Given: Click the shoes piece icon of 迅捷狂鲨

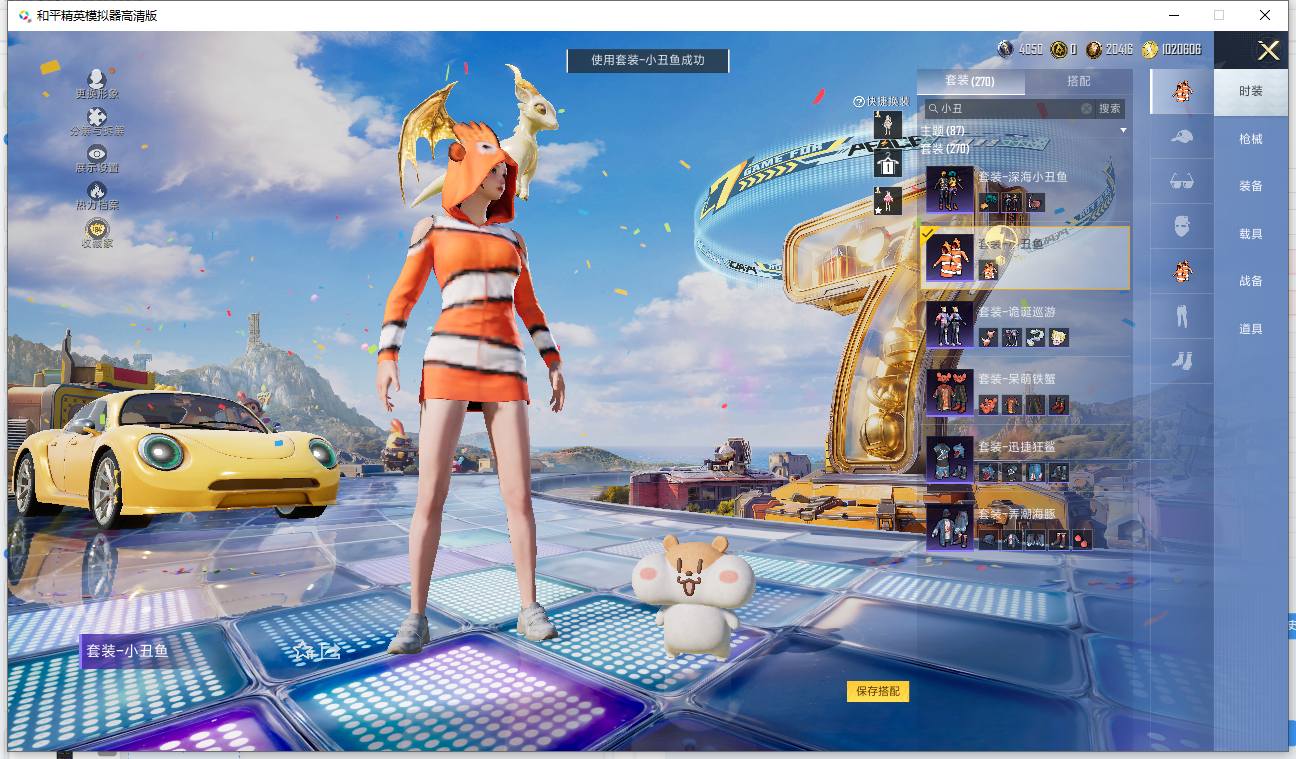Looking at the screenshot, I should (x=1059, y=472).
